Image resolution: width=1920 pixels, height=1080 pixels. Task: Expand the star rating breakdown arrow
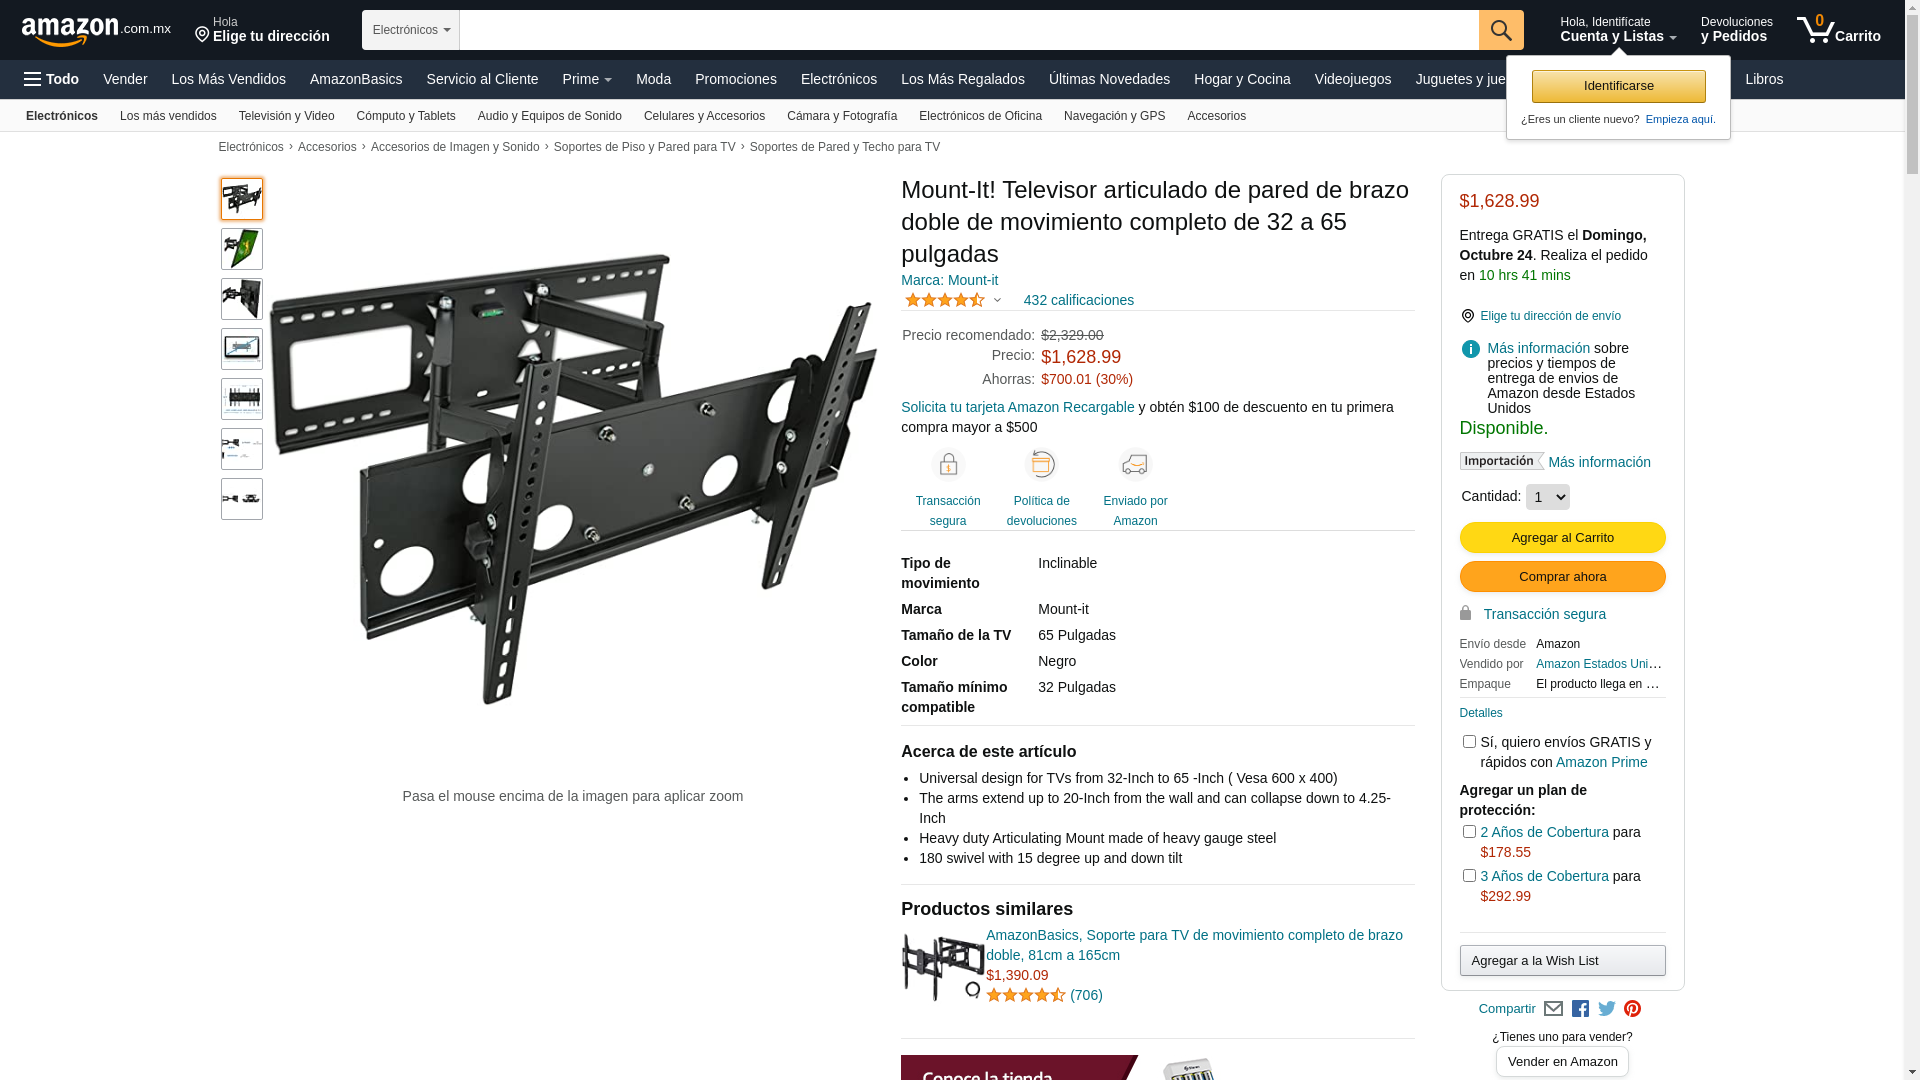[x=997, y=300]
